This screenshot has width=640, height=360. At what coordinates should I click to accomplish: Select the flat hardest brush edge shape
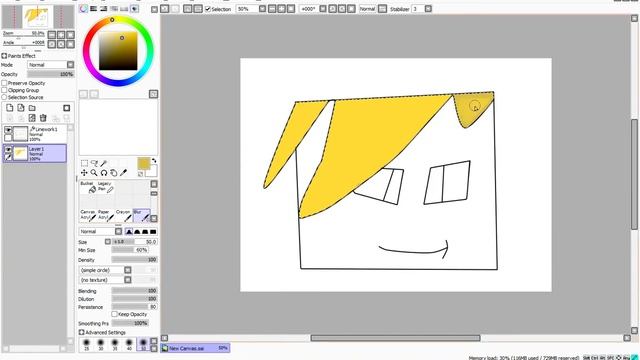pyautogui.click(x=153, y=232)
